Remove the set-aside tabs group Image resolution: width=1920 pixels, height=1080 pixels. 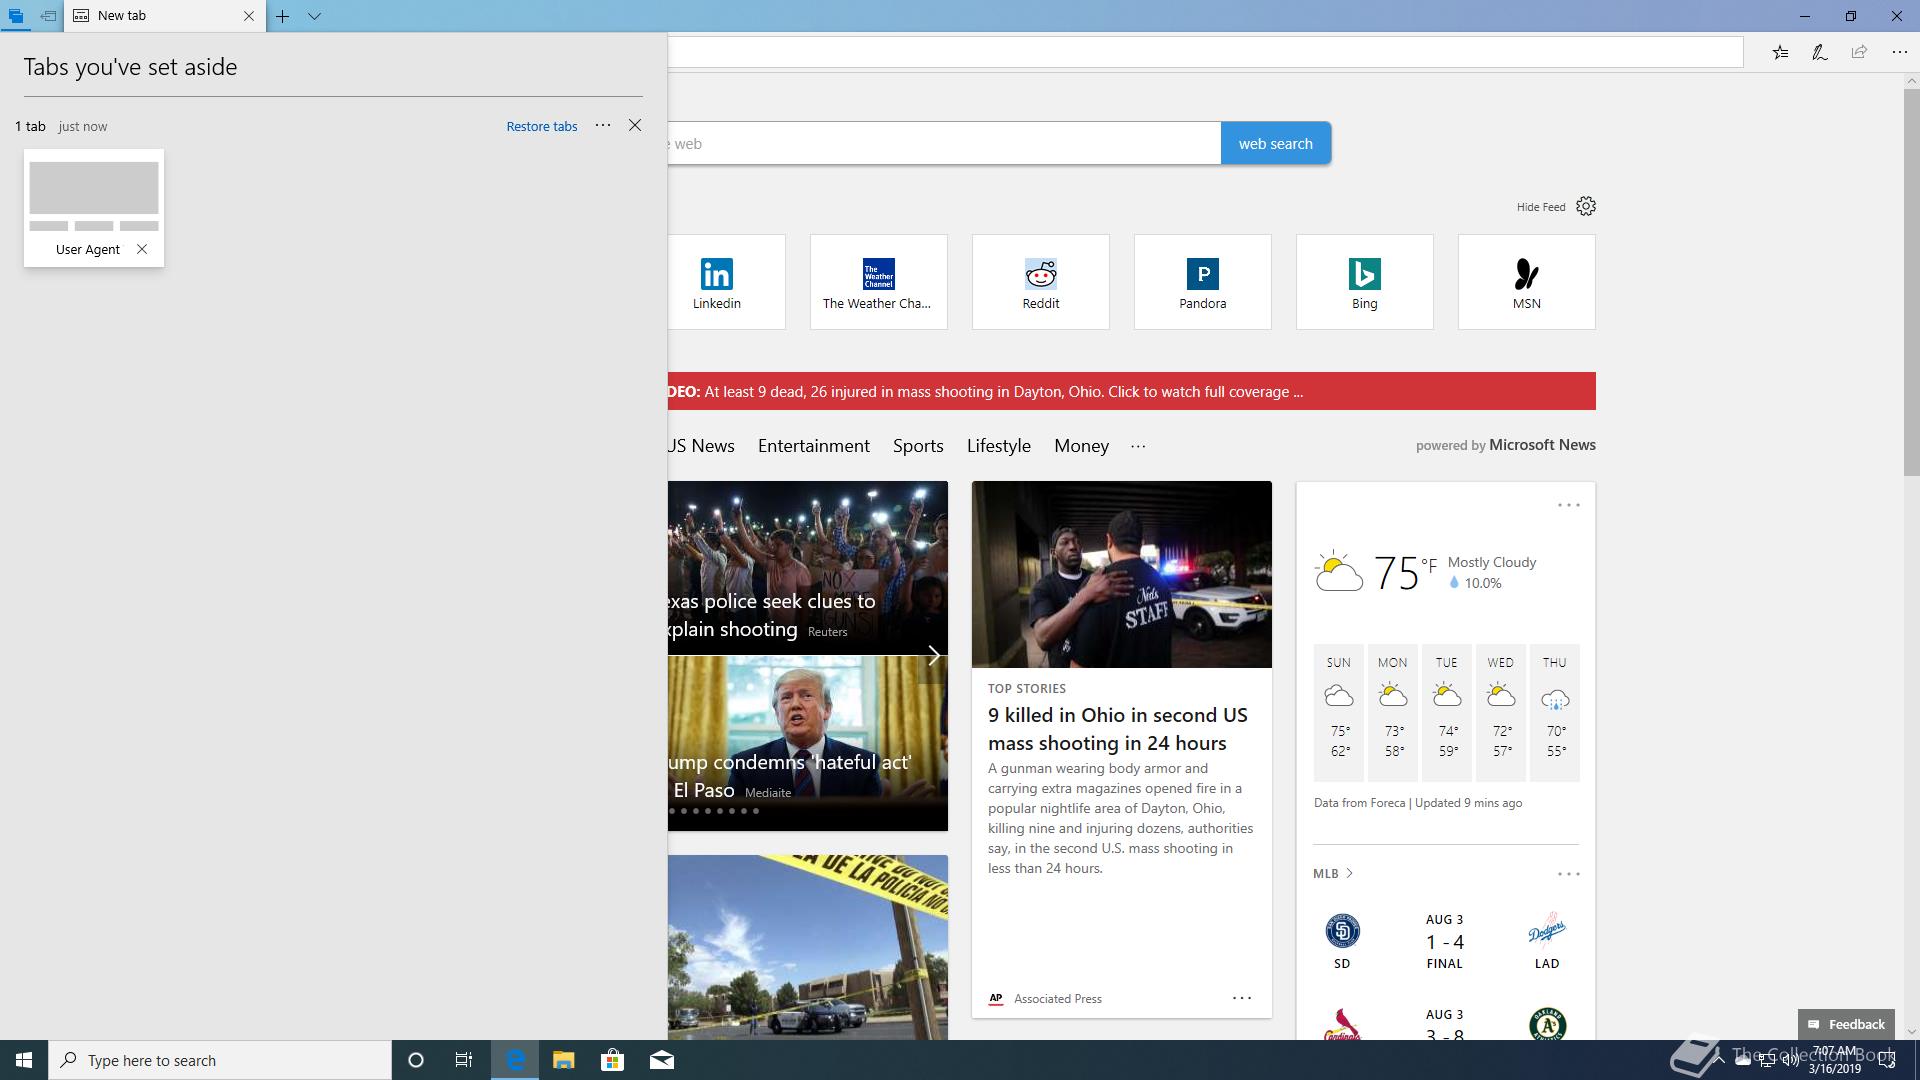point(635,125)
